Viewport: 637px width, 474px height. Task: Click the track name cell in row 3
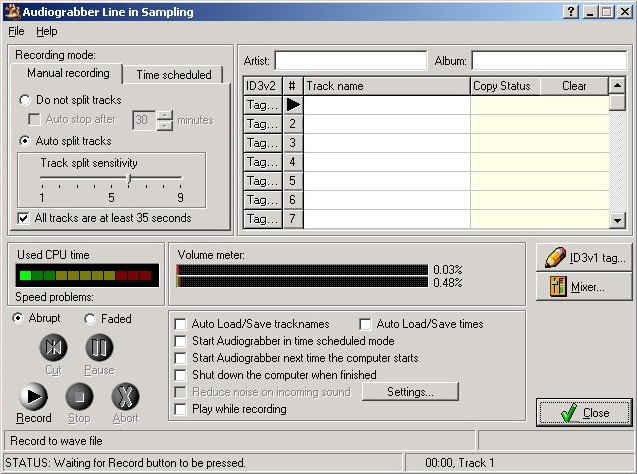387,143
